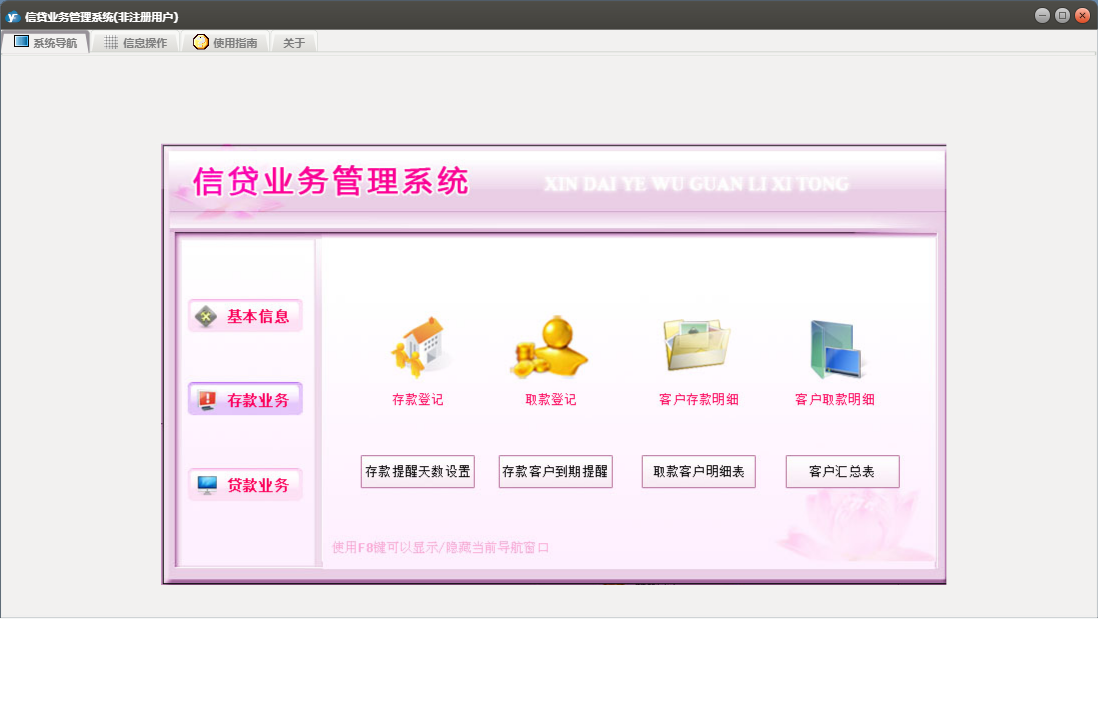Click the 存款登记 text label
Viewport: 1098px width, 713px height.
click(417, 399)
